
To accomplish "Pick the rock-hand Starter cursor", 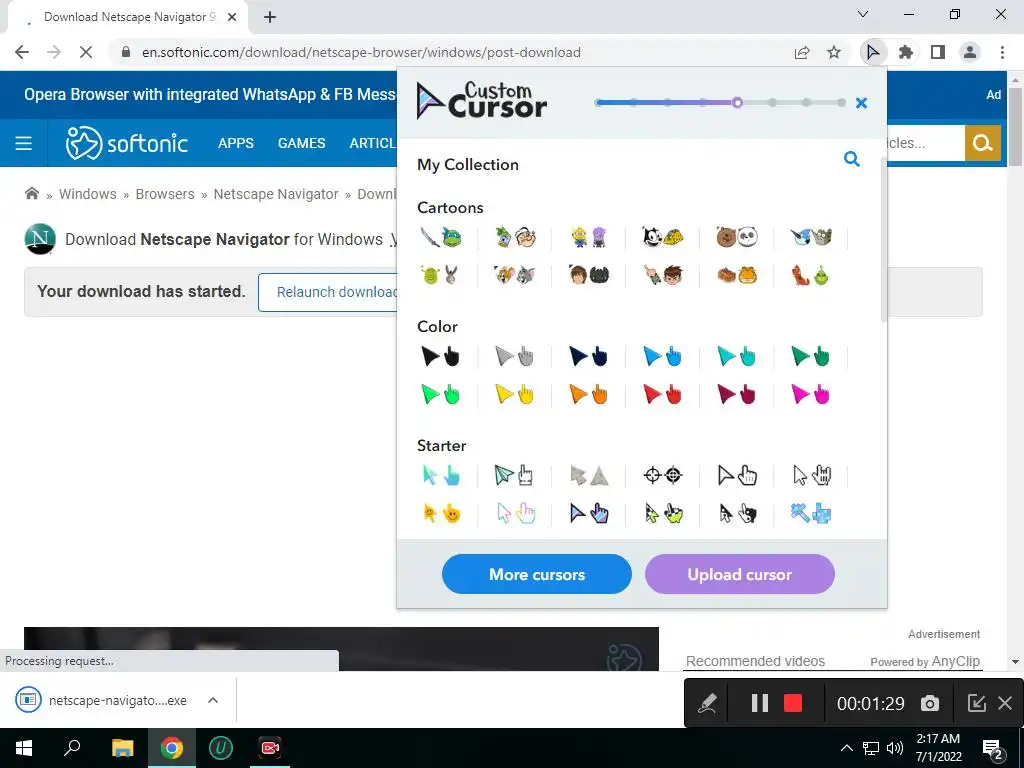I will (x=810, y=475).
